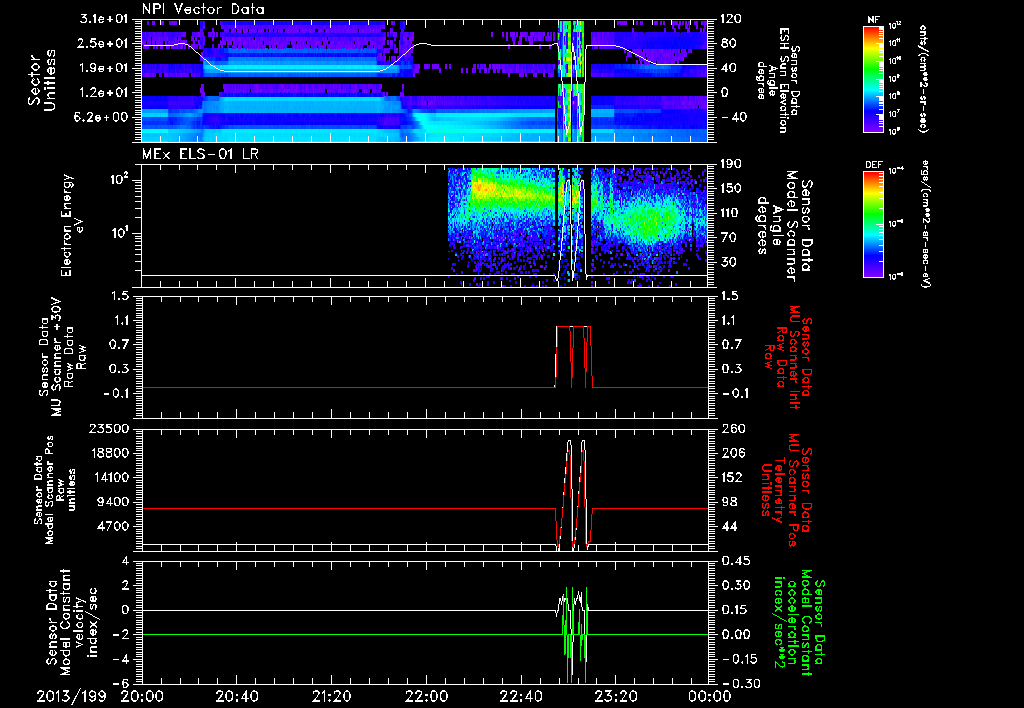Click the '2.5e+01' sector axis value
Viewport: 1024px width, 708px height.
(x=104, y=43)
